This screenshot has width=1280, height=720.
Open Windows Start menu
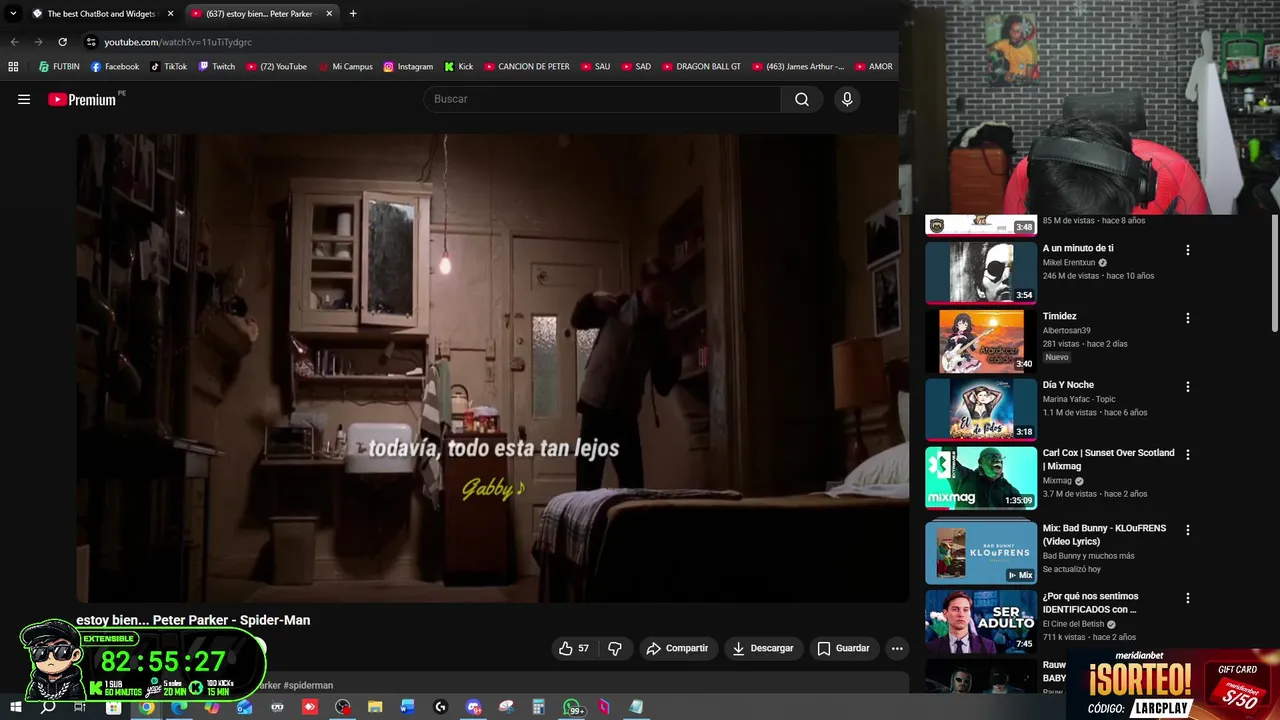[15, 707]
